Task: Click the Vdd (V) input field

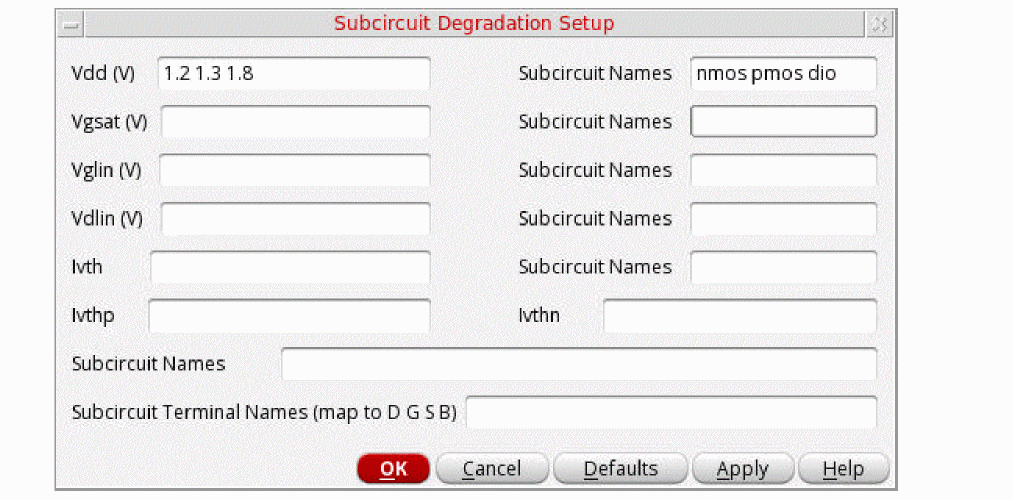Action: (x=294, y=73)
